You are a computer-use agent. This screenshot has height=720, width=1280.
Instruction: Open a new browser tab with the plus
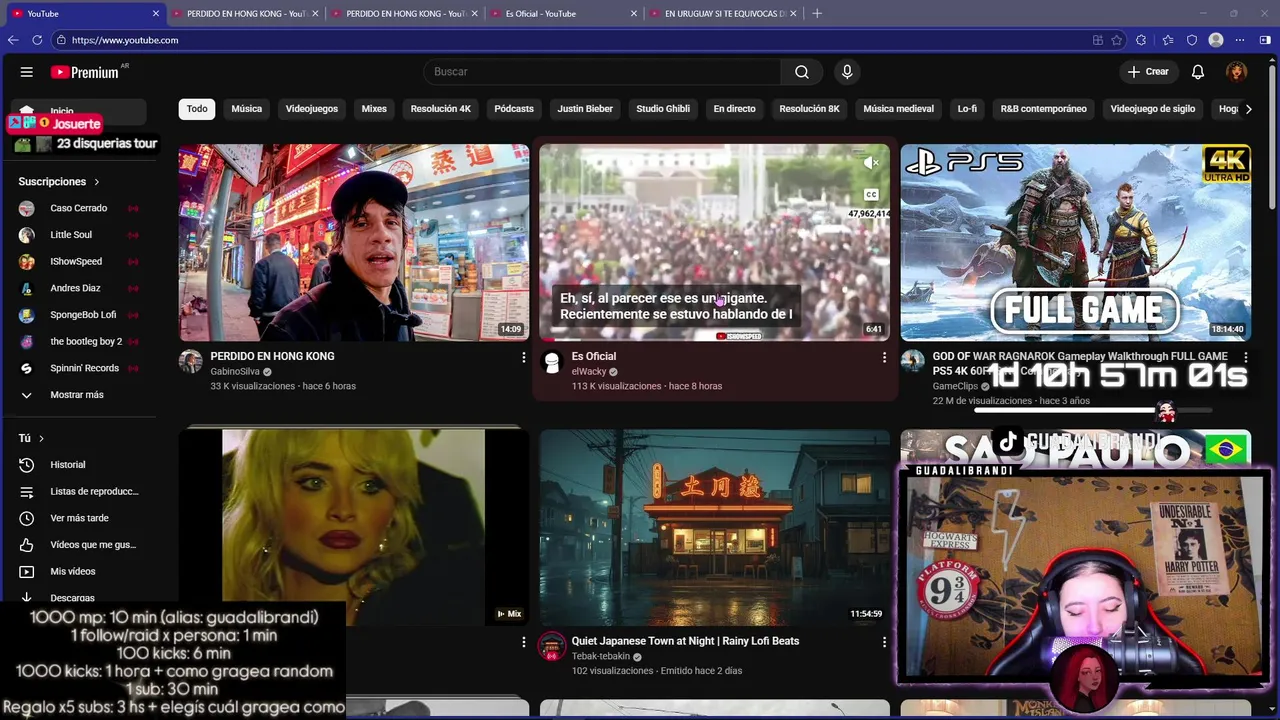(x=817, y=13)
